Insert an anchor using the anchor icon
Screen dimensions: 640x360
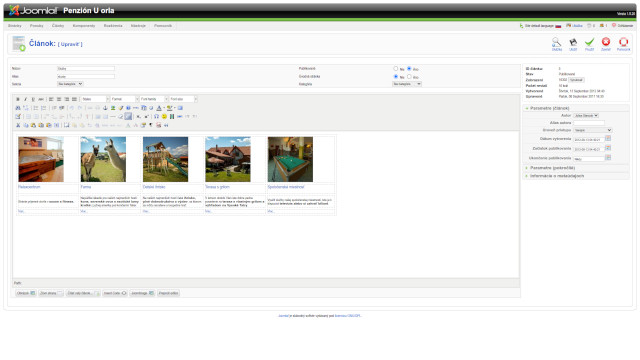(x=105, y=108)
